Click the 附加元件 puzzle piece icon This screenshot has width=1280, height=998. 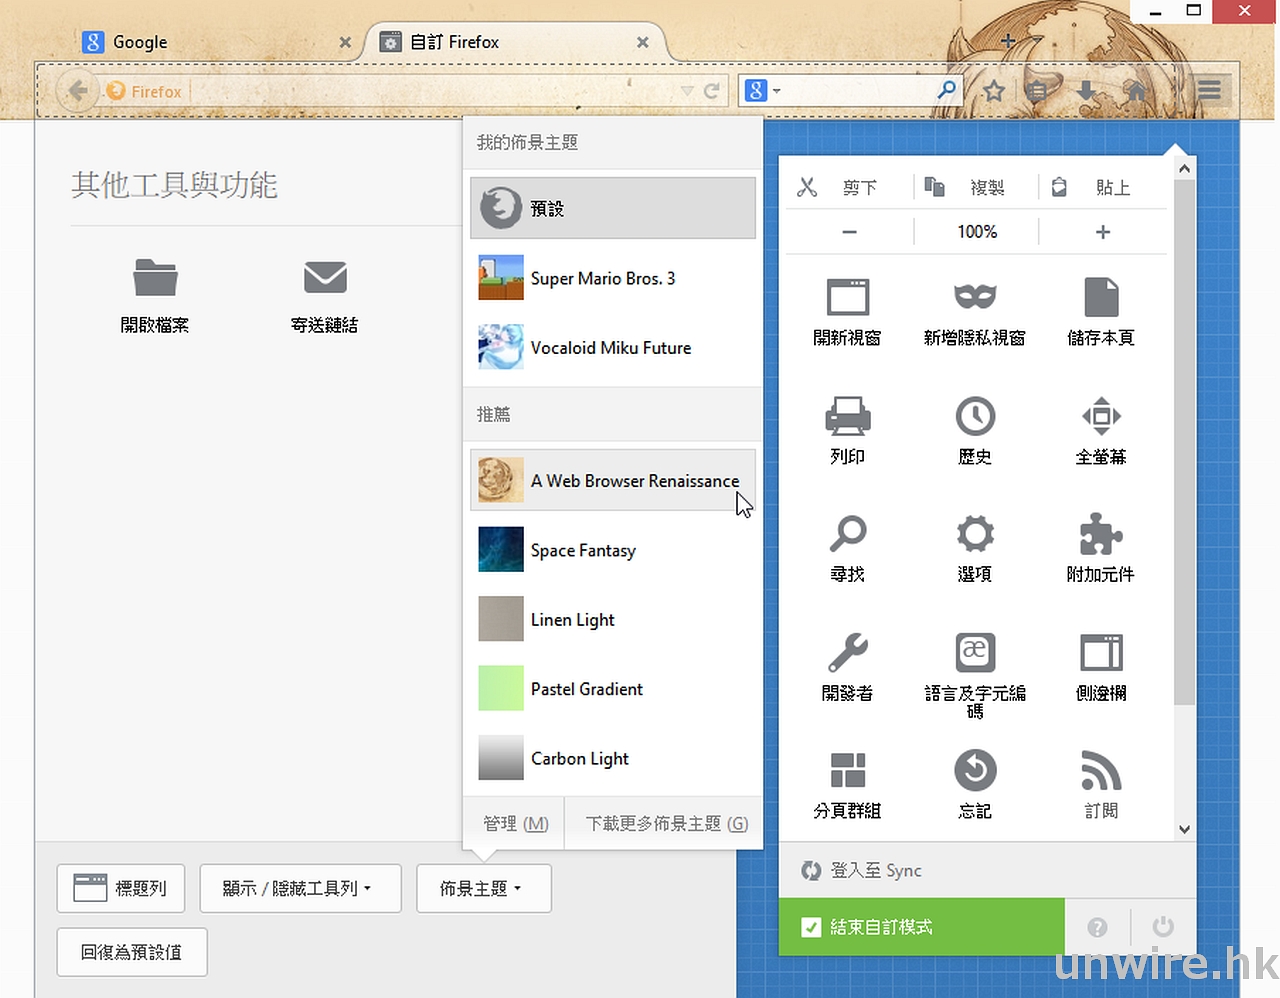[x=1100, y=535]
